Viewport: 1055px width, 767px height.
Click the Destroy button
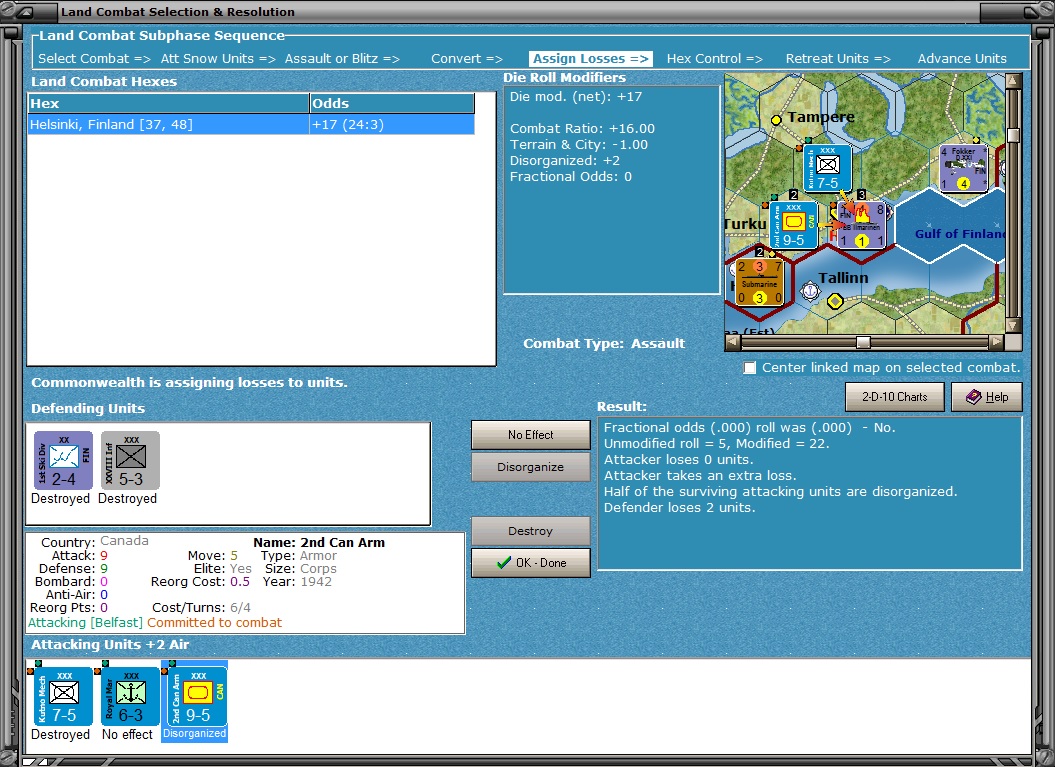click(x=531, y=531)
